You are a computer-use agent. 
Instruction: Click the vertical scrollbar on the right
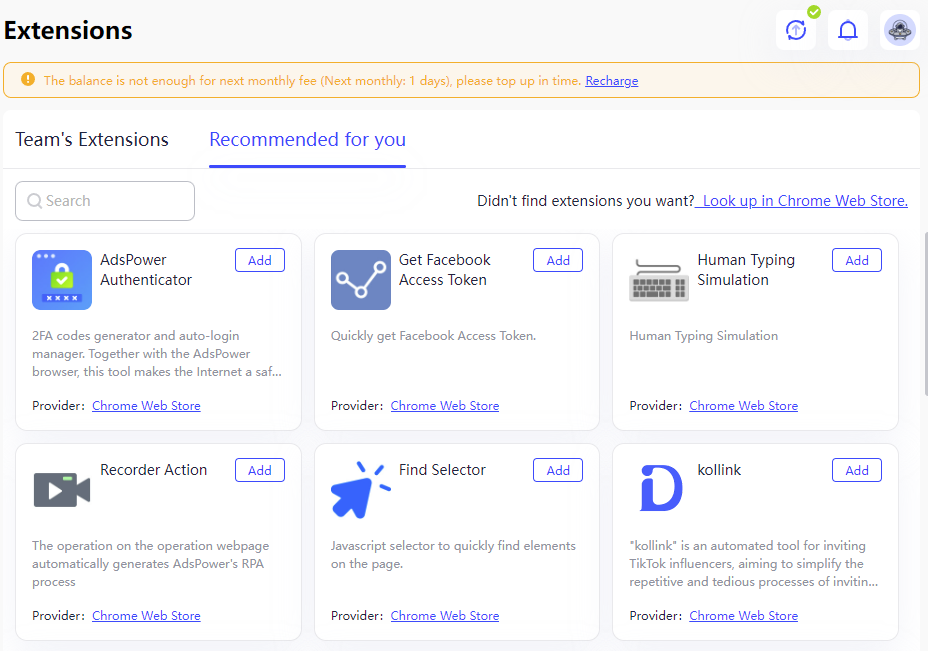click(926, 314)
